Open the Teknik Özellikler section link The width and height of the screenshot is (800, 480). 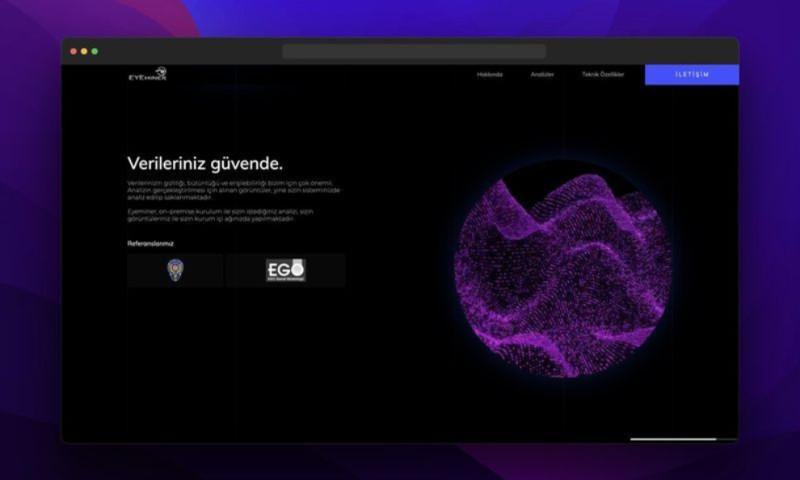click(603, 75)
